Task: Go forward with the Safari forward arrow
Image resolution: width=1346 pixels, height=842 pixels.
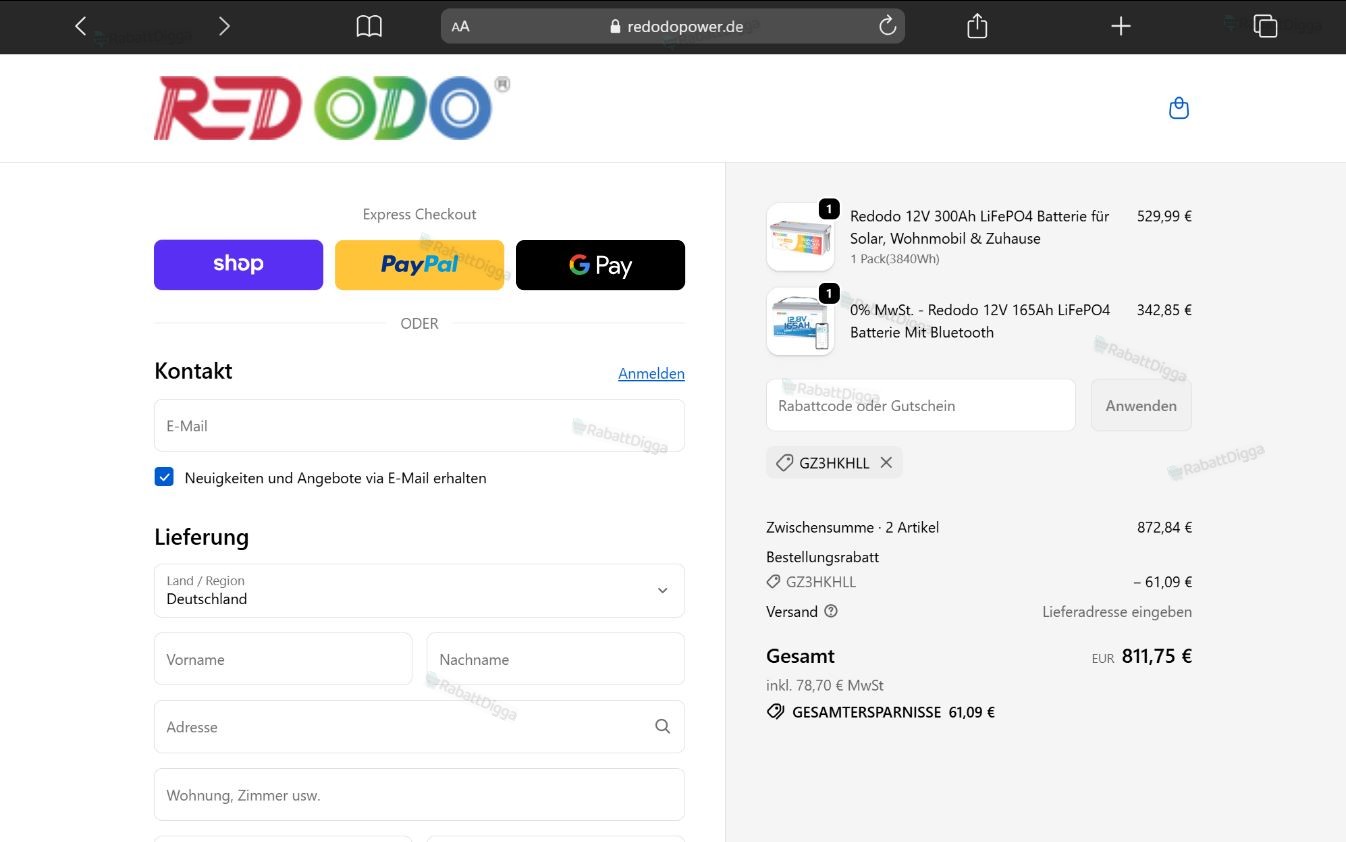Action: pyautogui.click(x=224, y=26)
